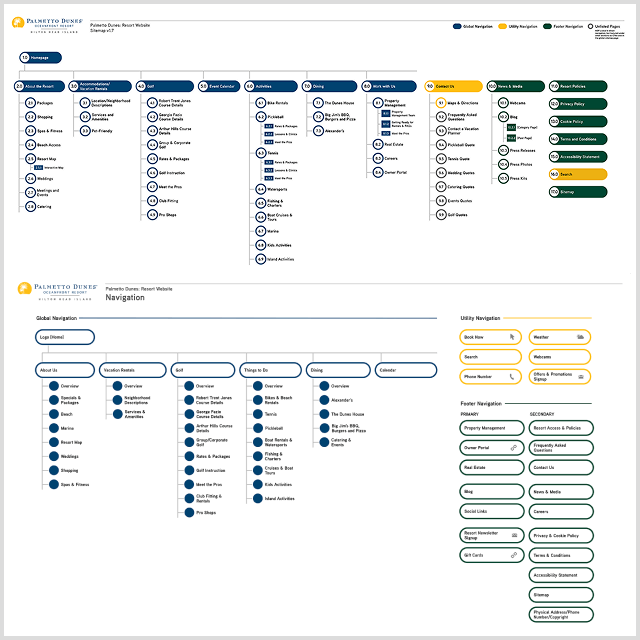
Task: Select the 3.0 Accommodations/Vacation Rentals node
Action: click(x=100, y=86)
